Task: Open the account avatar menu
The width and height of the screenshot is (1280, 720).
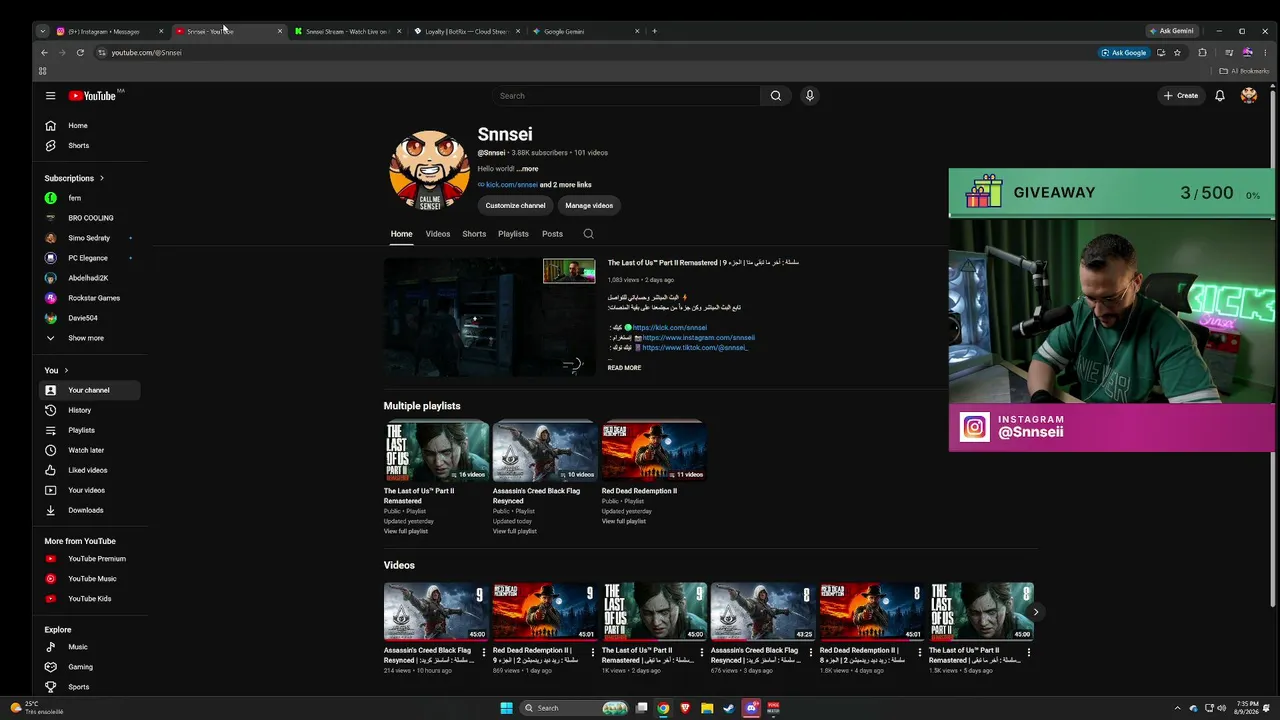Action: 1249,96
